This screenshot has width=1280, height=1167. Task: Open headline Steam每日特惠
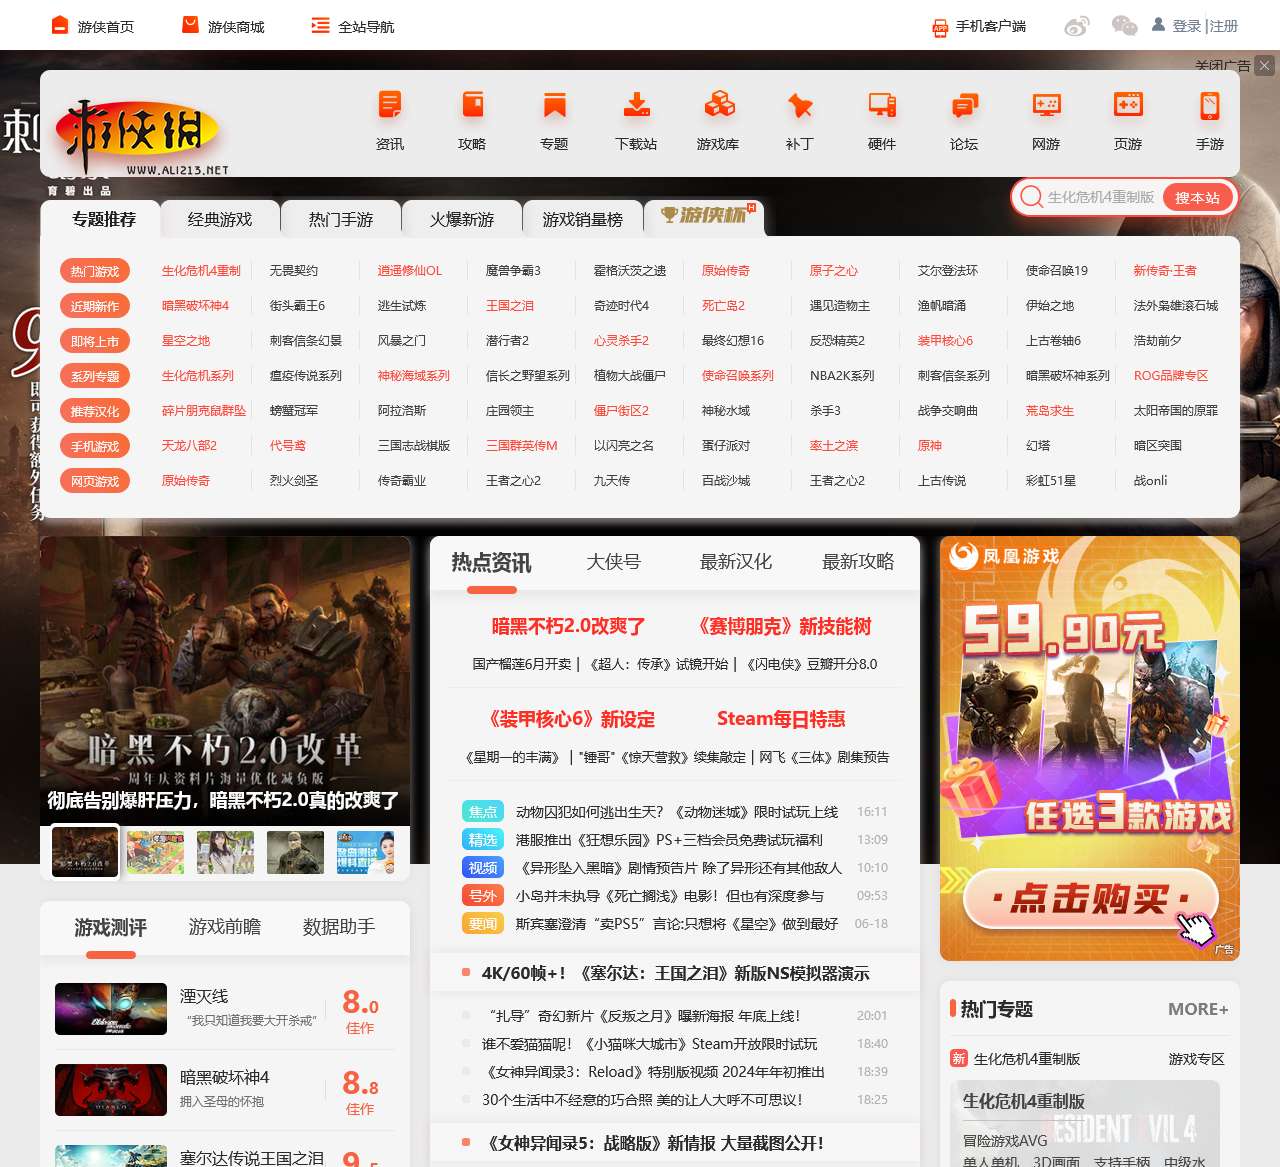[781, 718]
